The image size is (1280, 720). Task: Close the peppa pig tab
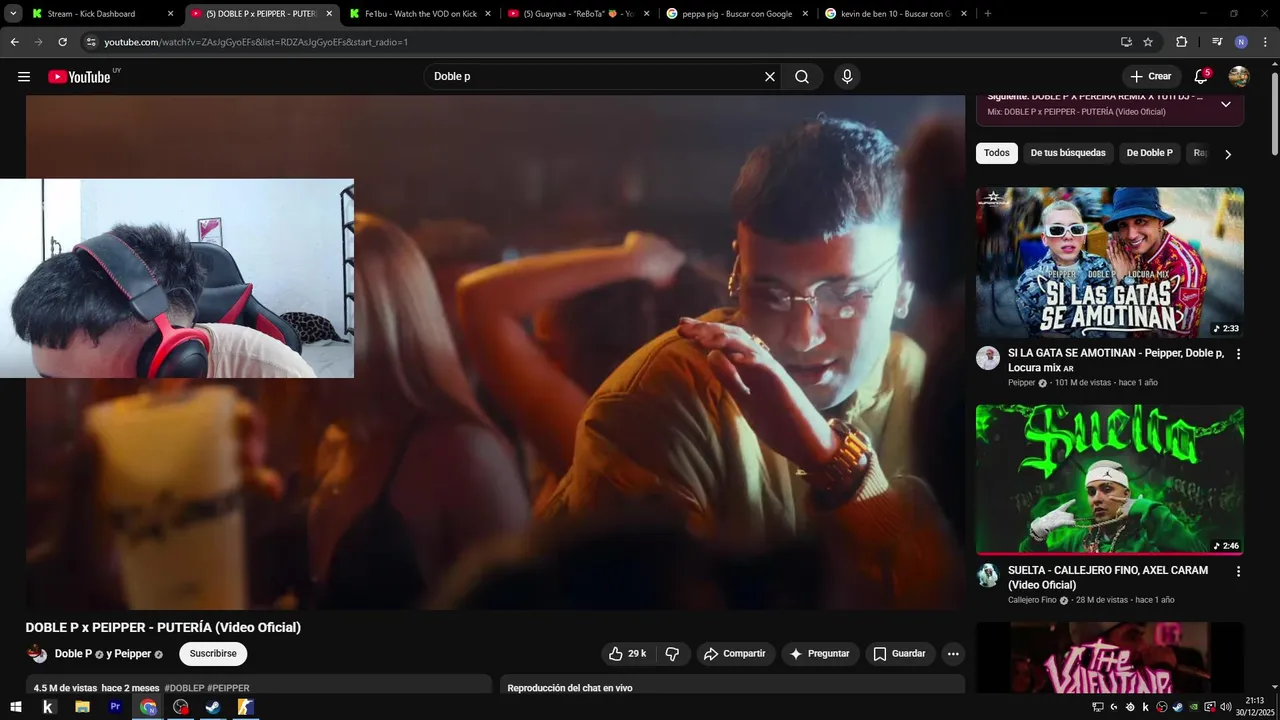coord(805,14)
